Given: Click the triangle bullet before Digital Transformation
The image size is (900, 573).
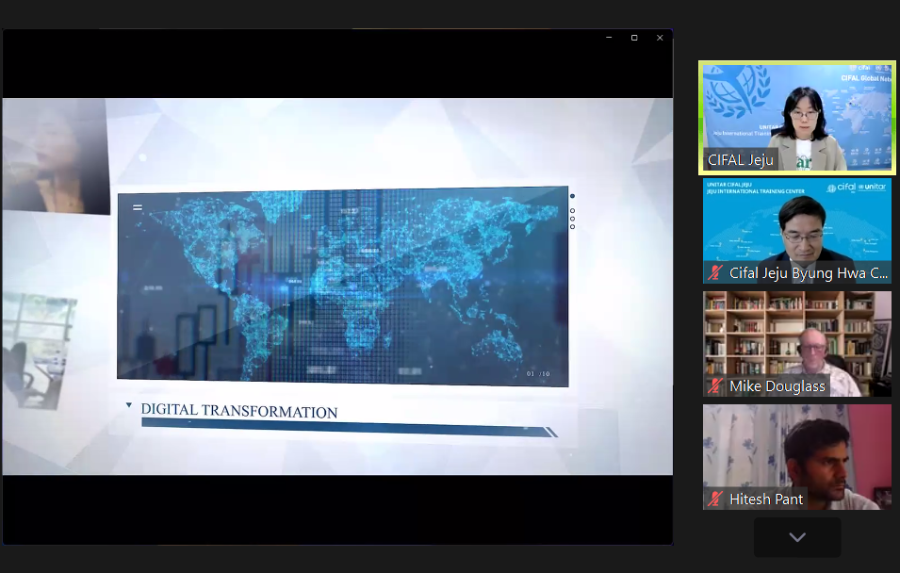Looking at the screenshot, I should 129,405.
